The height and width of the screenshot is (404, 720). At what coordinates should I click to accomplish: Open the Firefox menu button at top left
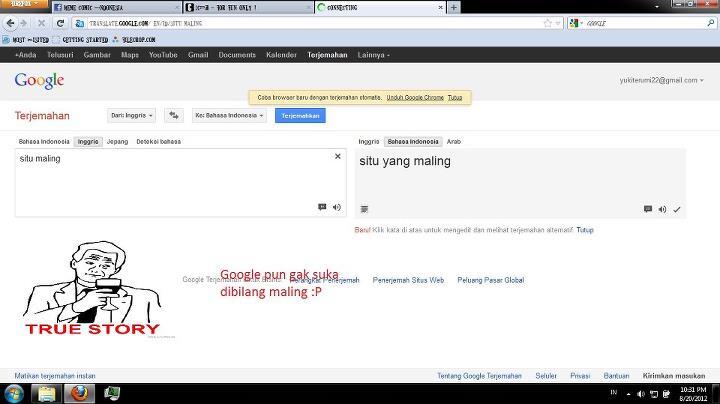click(24, 4)
